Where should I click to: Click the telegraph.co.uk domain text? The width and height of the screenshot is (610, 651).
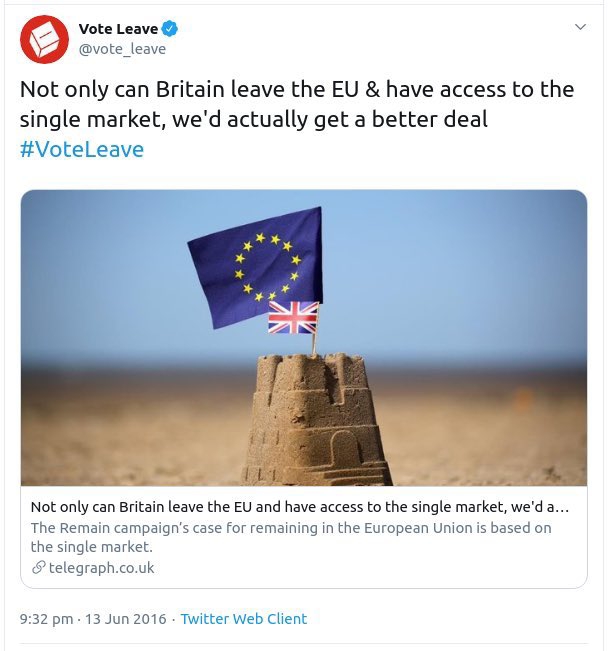tap(101, 568)
